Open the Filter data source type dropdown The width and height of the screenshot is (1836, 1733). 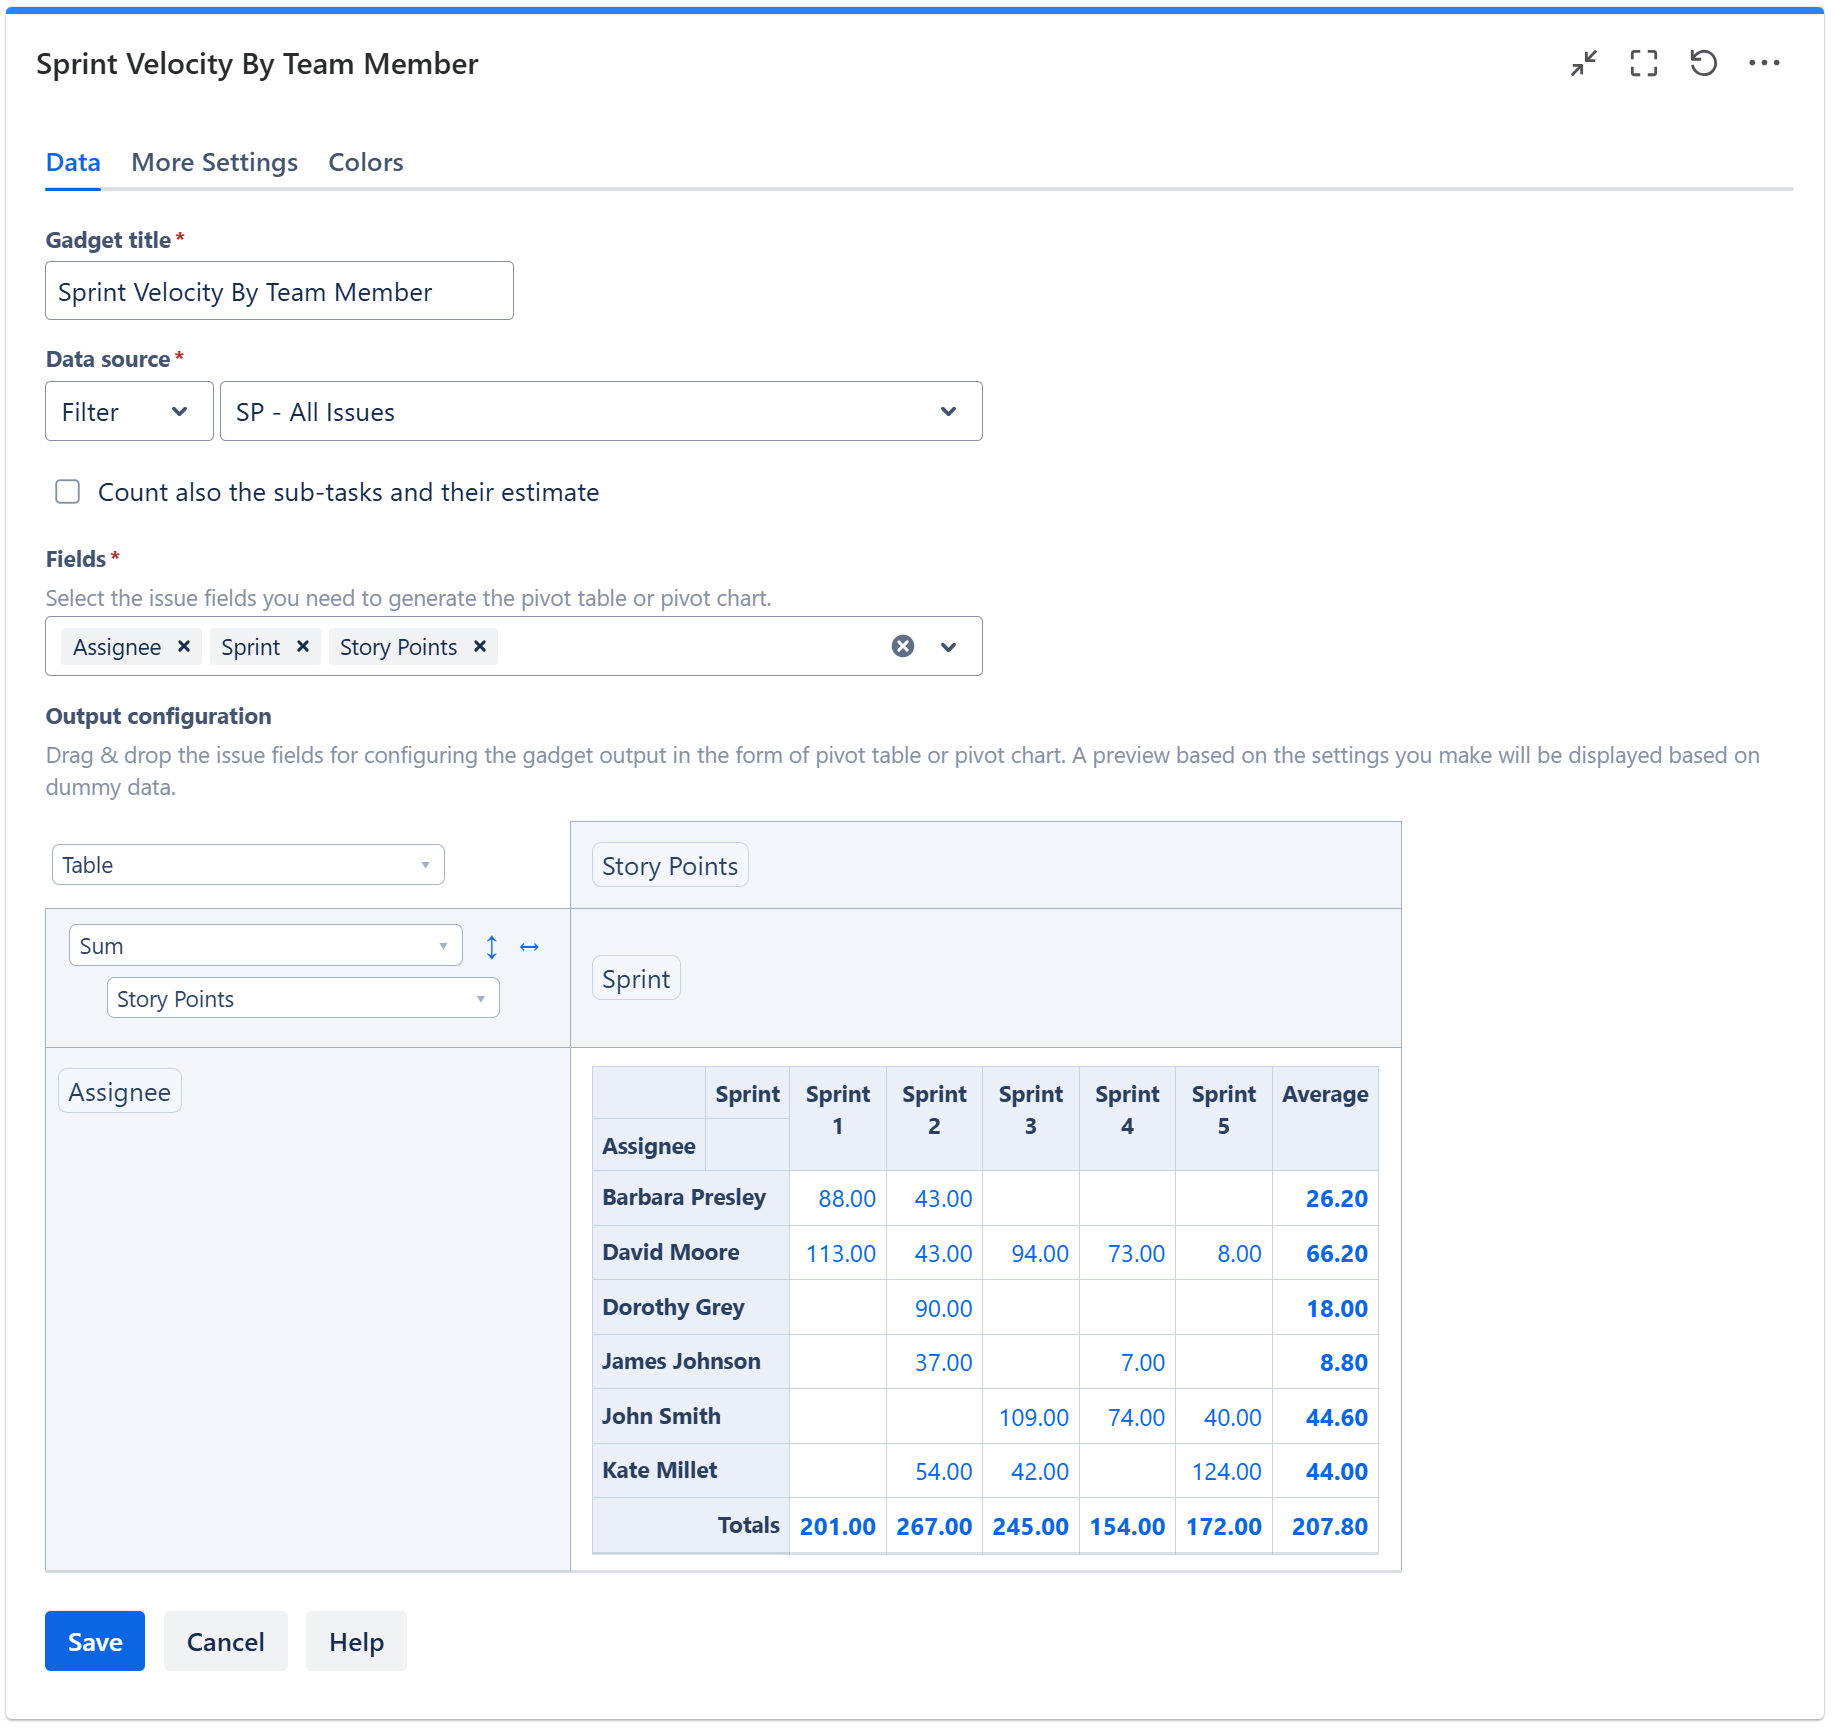(129, 412)
